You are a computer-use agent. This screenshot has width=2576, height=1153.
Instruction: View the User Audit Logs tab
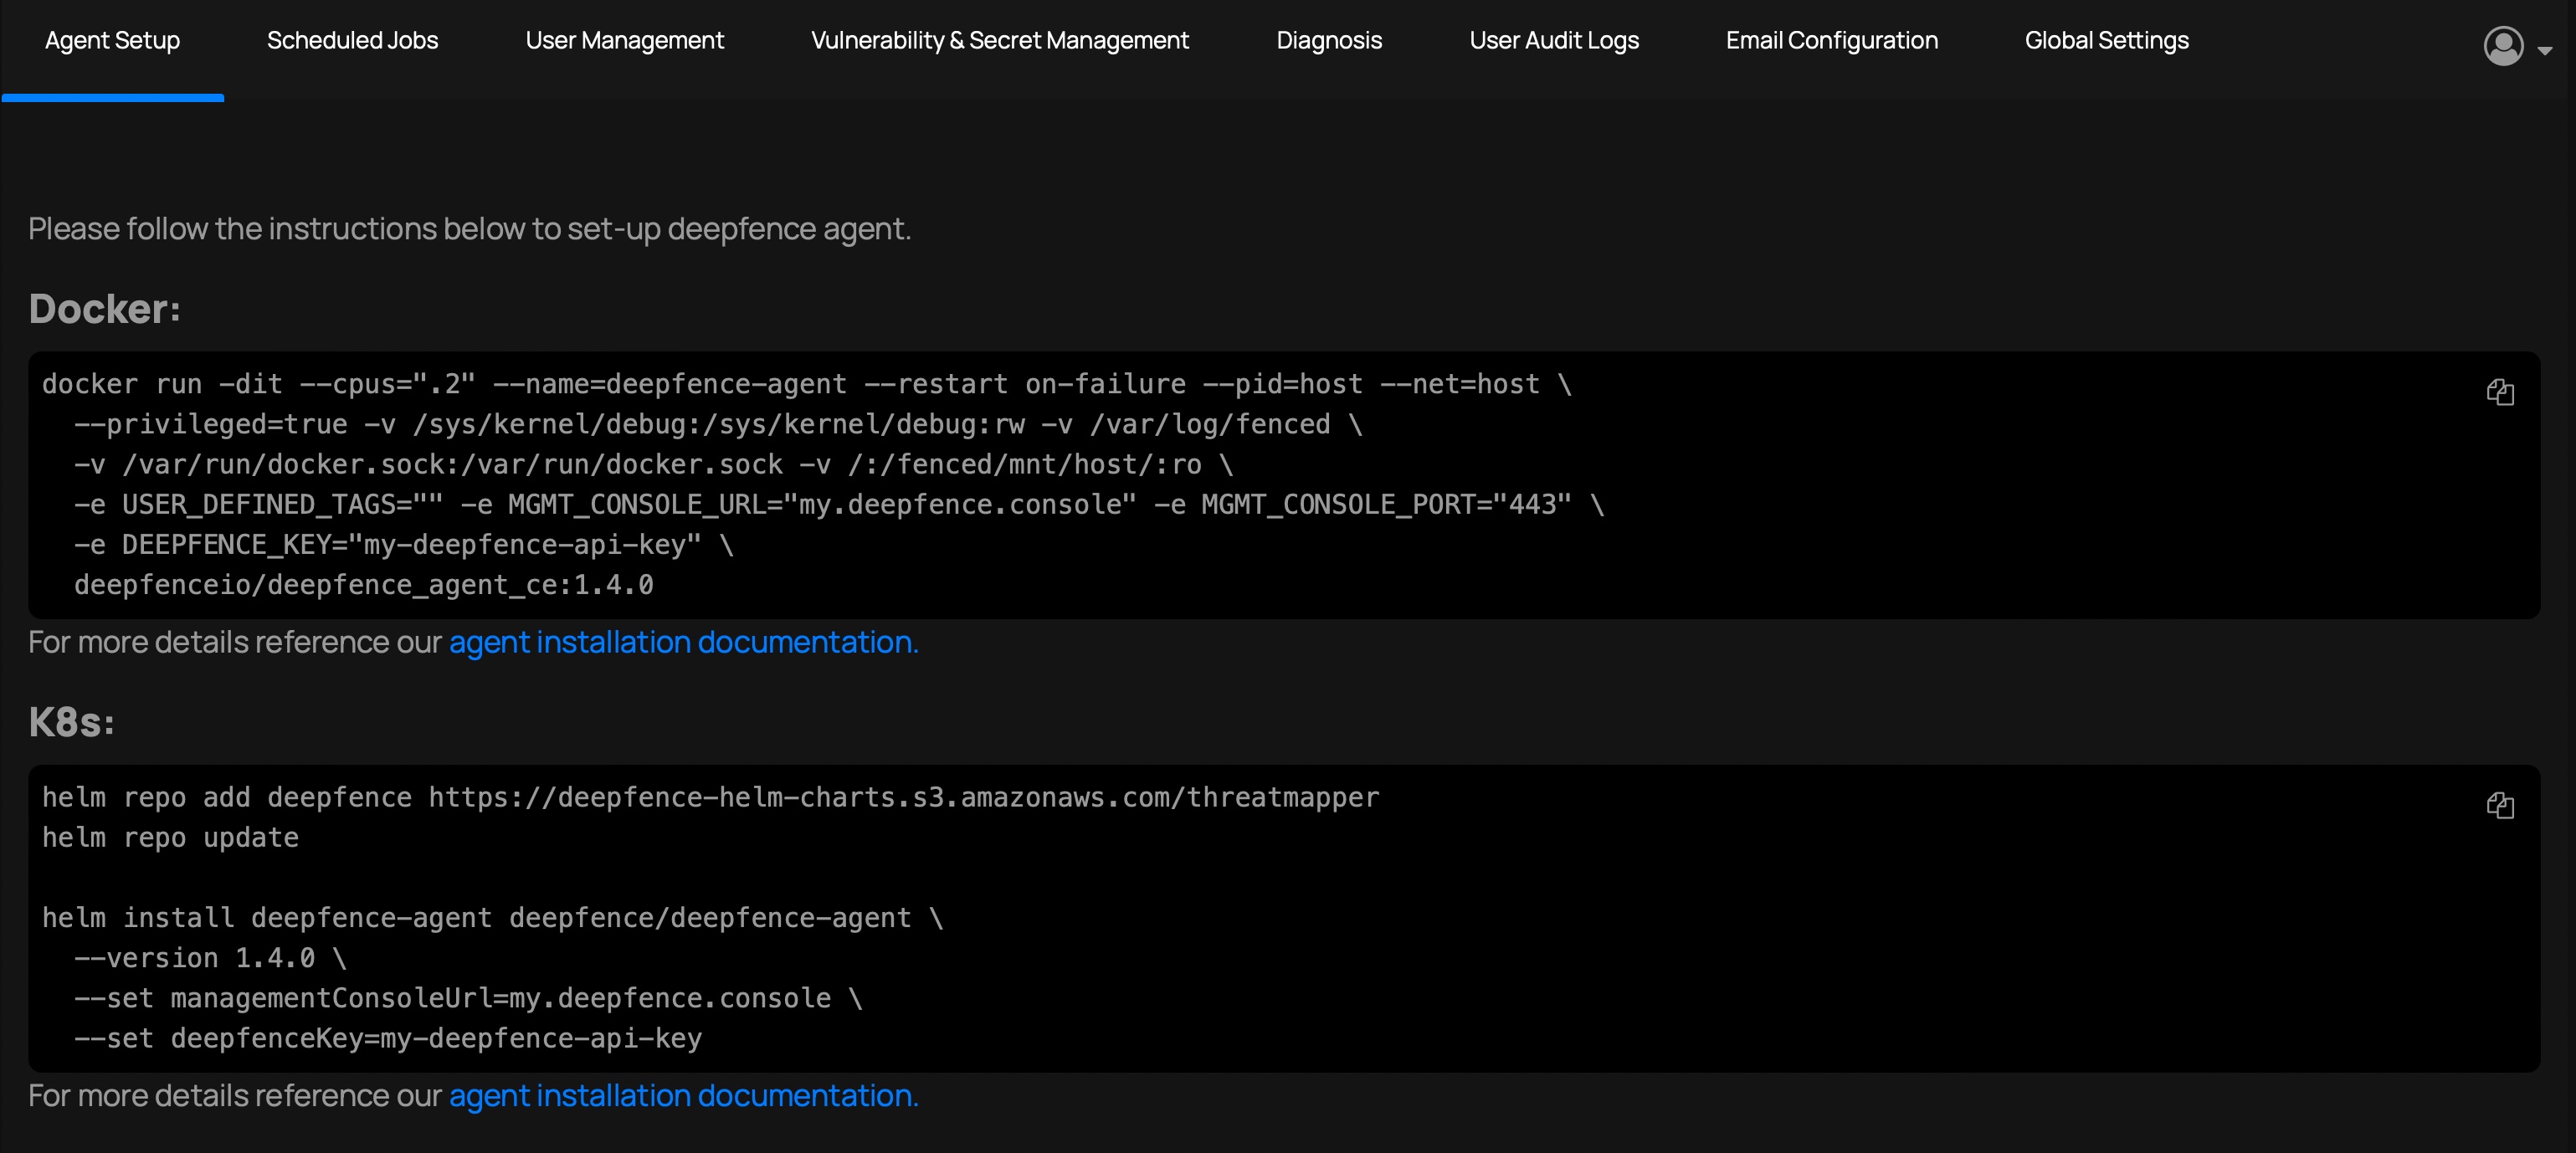click(1553, 41)
